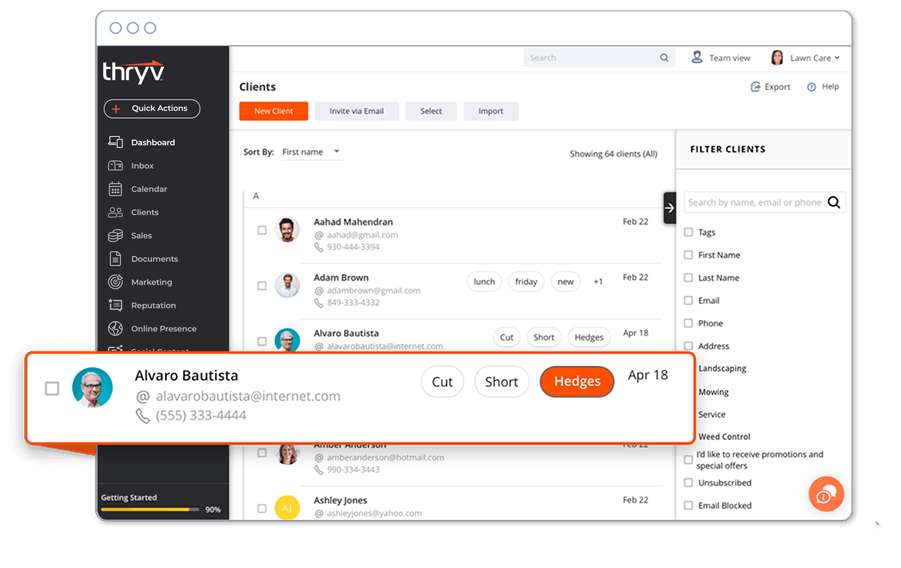The height and width of the screenshot is (568, 901).
Task: Click the Lawn Care profile avatar
Action: pos(777,57)
